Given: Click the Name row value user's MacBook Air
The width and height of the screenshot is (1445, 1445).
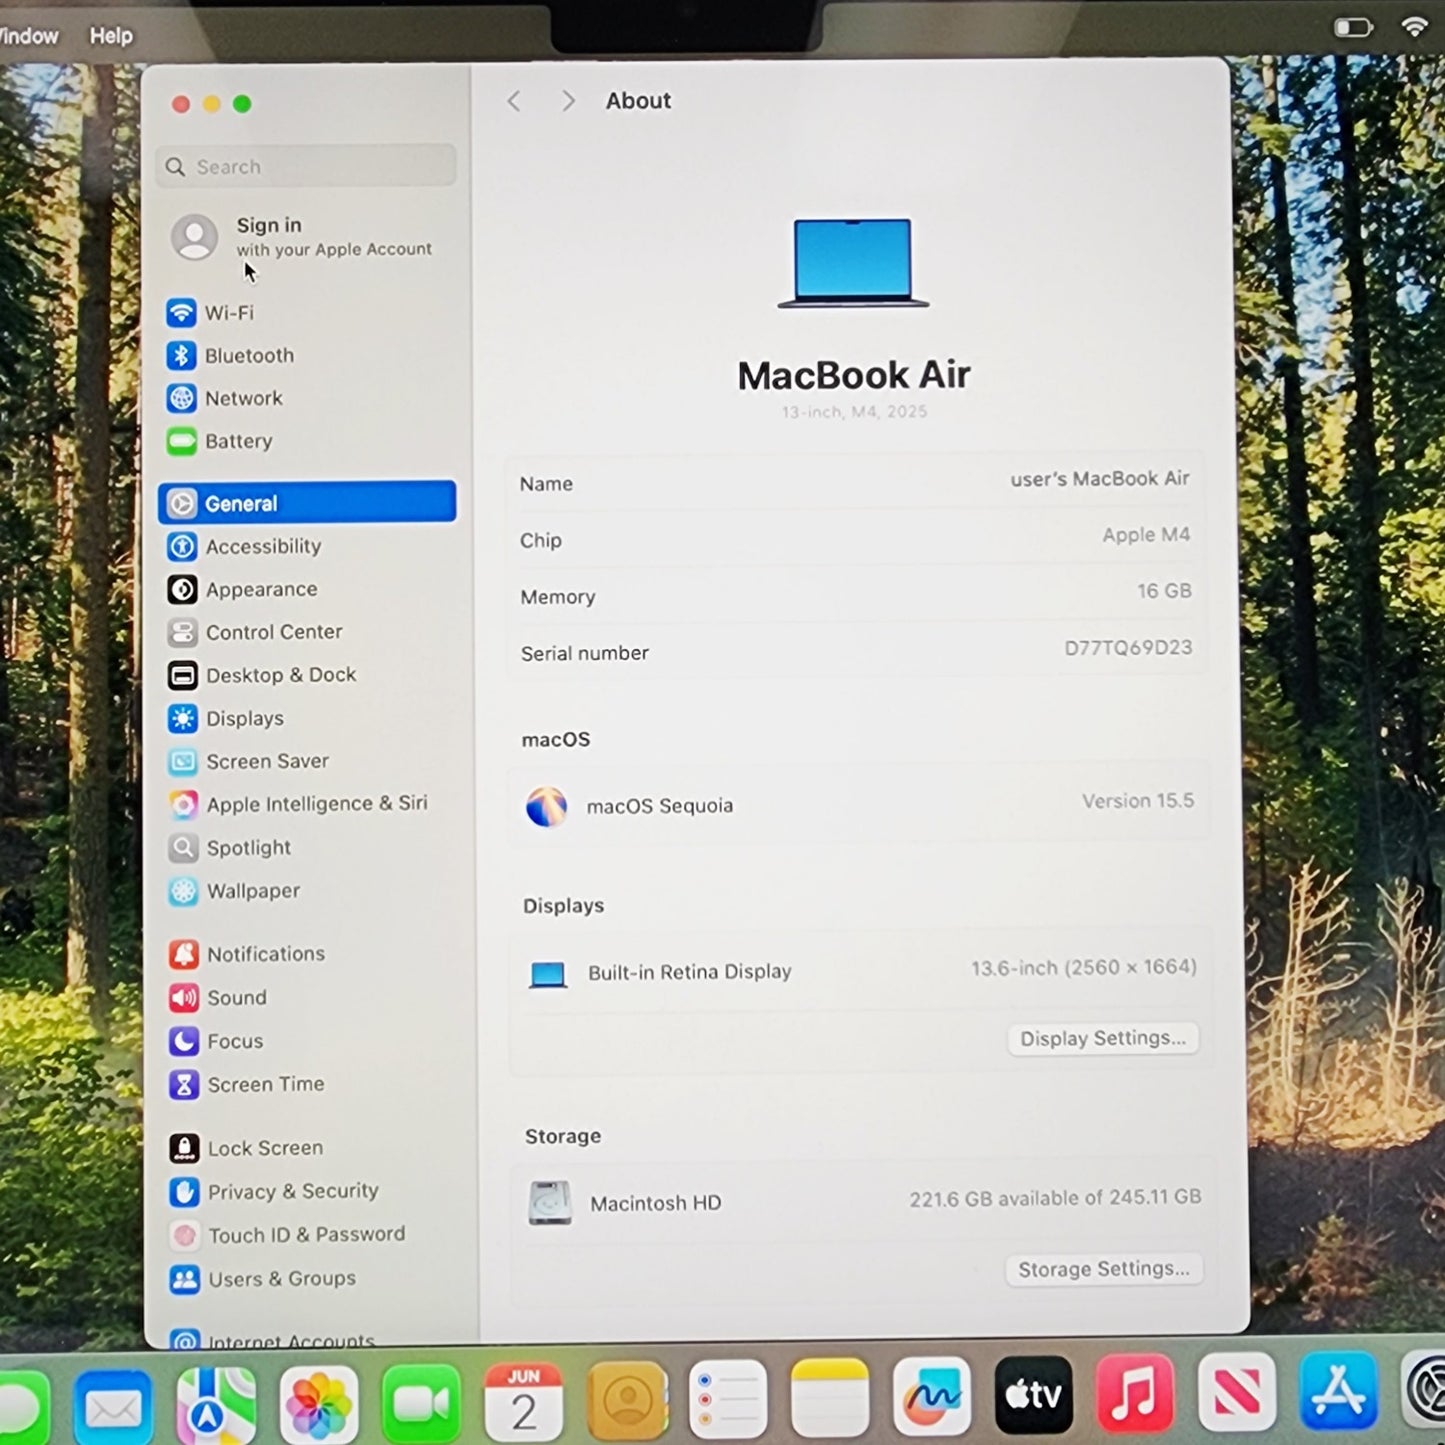Looking at the screenshot, I should coord(1100,479).
